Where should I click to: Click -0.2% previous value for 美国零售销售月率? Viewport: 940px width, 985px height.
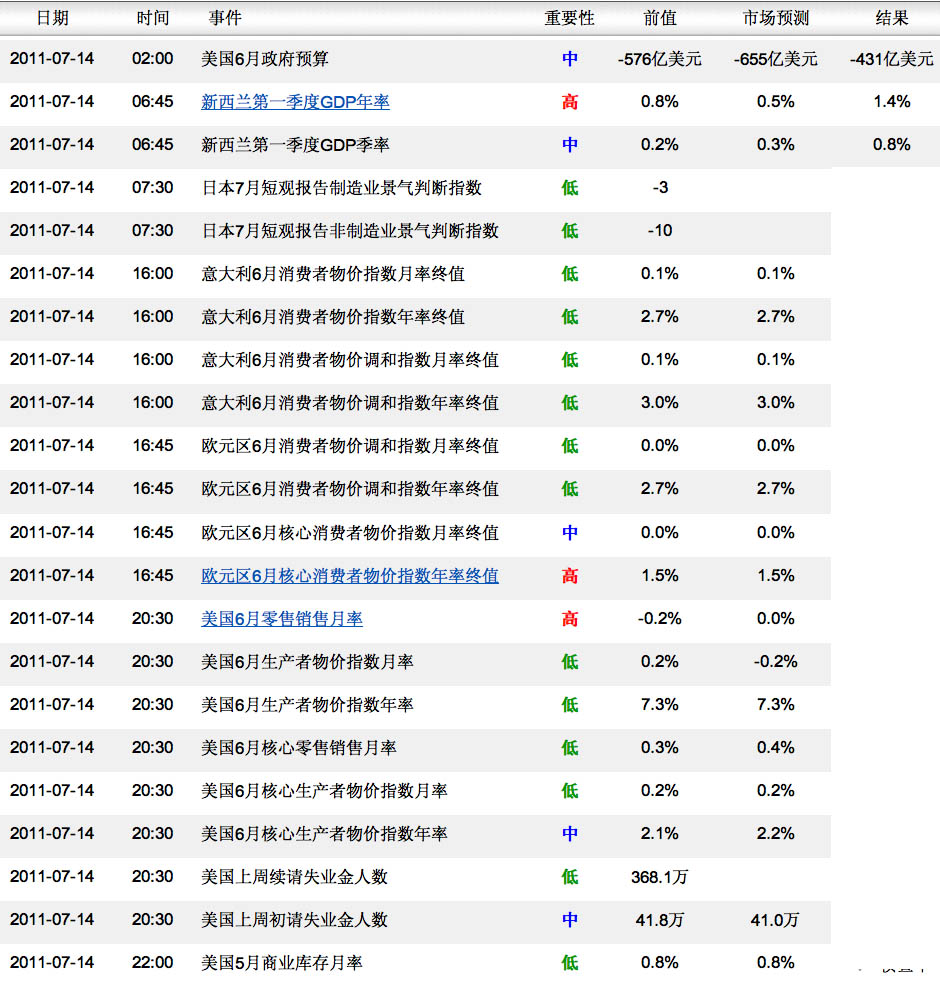(x=660, y=619)
